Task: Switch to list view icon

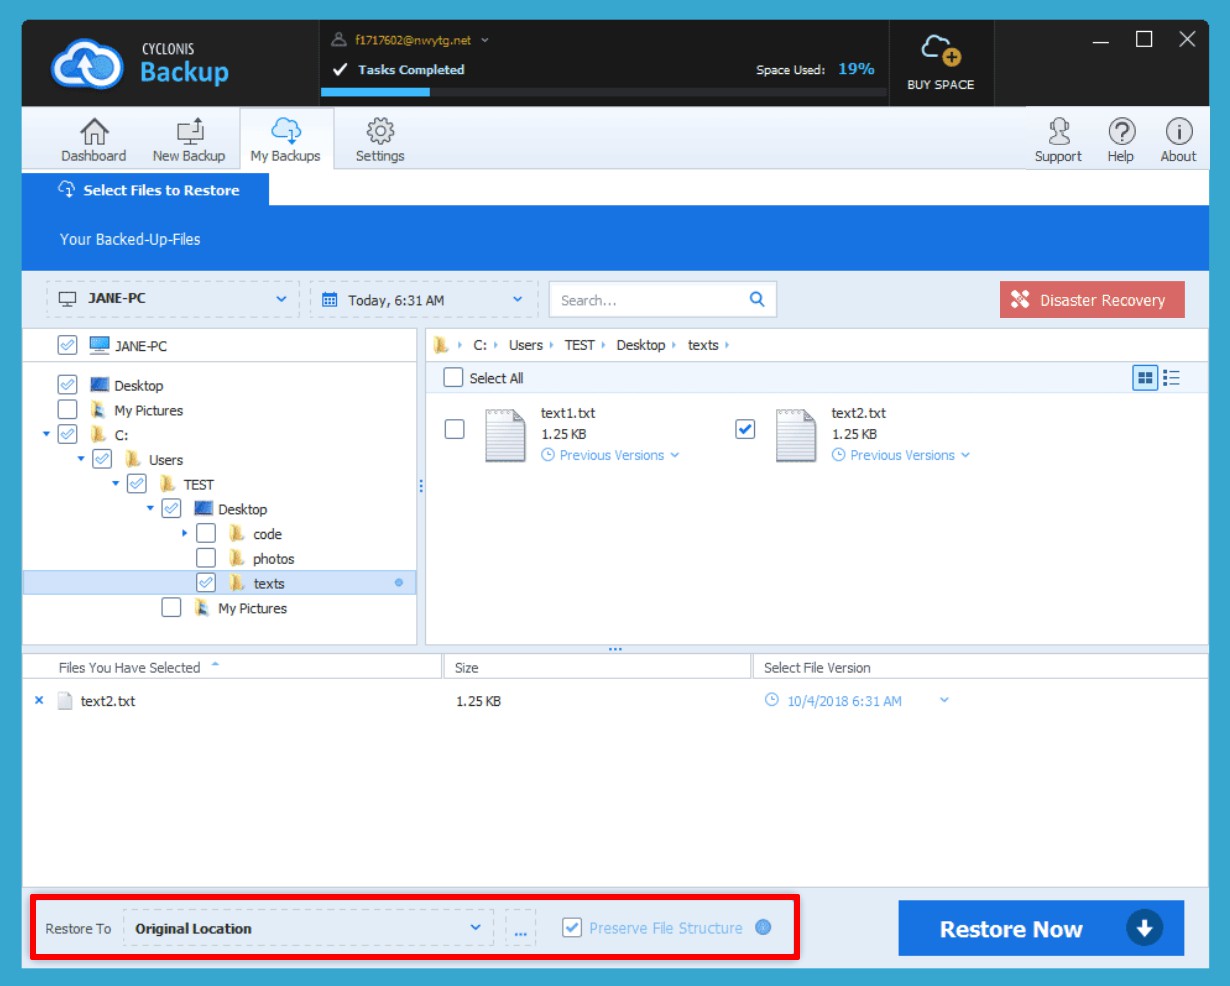Action: pos(1172,378)
